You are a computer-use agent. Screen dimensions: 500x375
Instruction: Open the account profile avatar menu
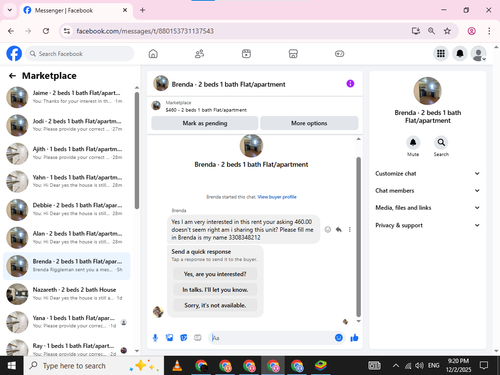[478, 54]
